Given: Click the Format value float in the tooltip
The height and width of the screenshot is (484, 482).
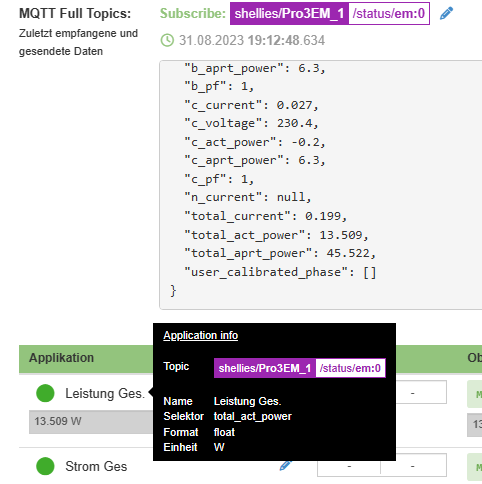Looking at the screenshot, I should point(224,432).
